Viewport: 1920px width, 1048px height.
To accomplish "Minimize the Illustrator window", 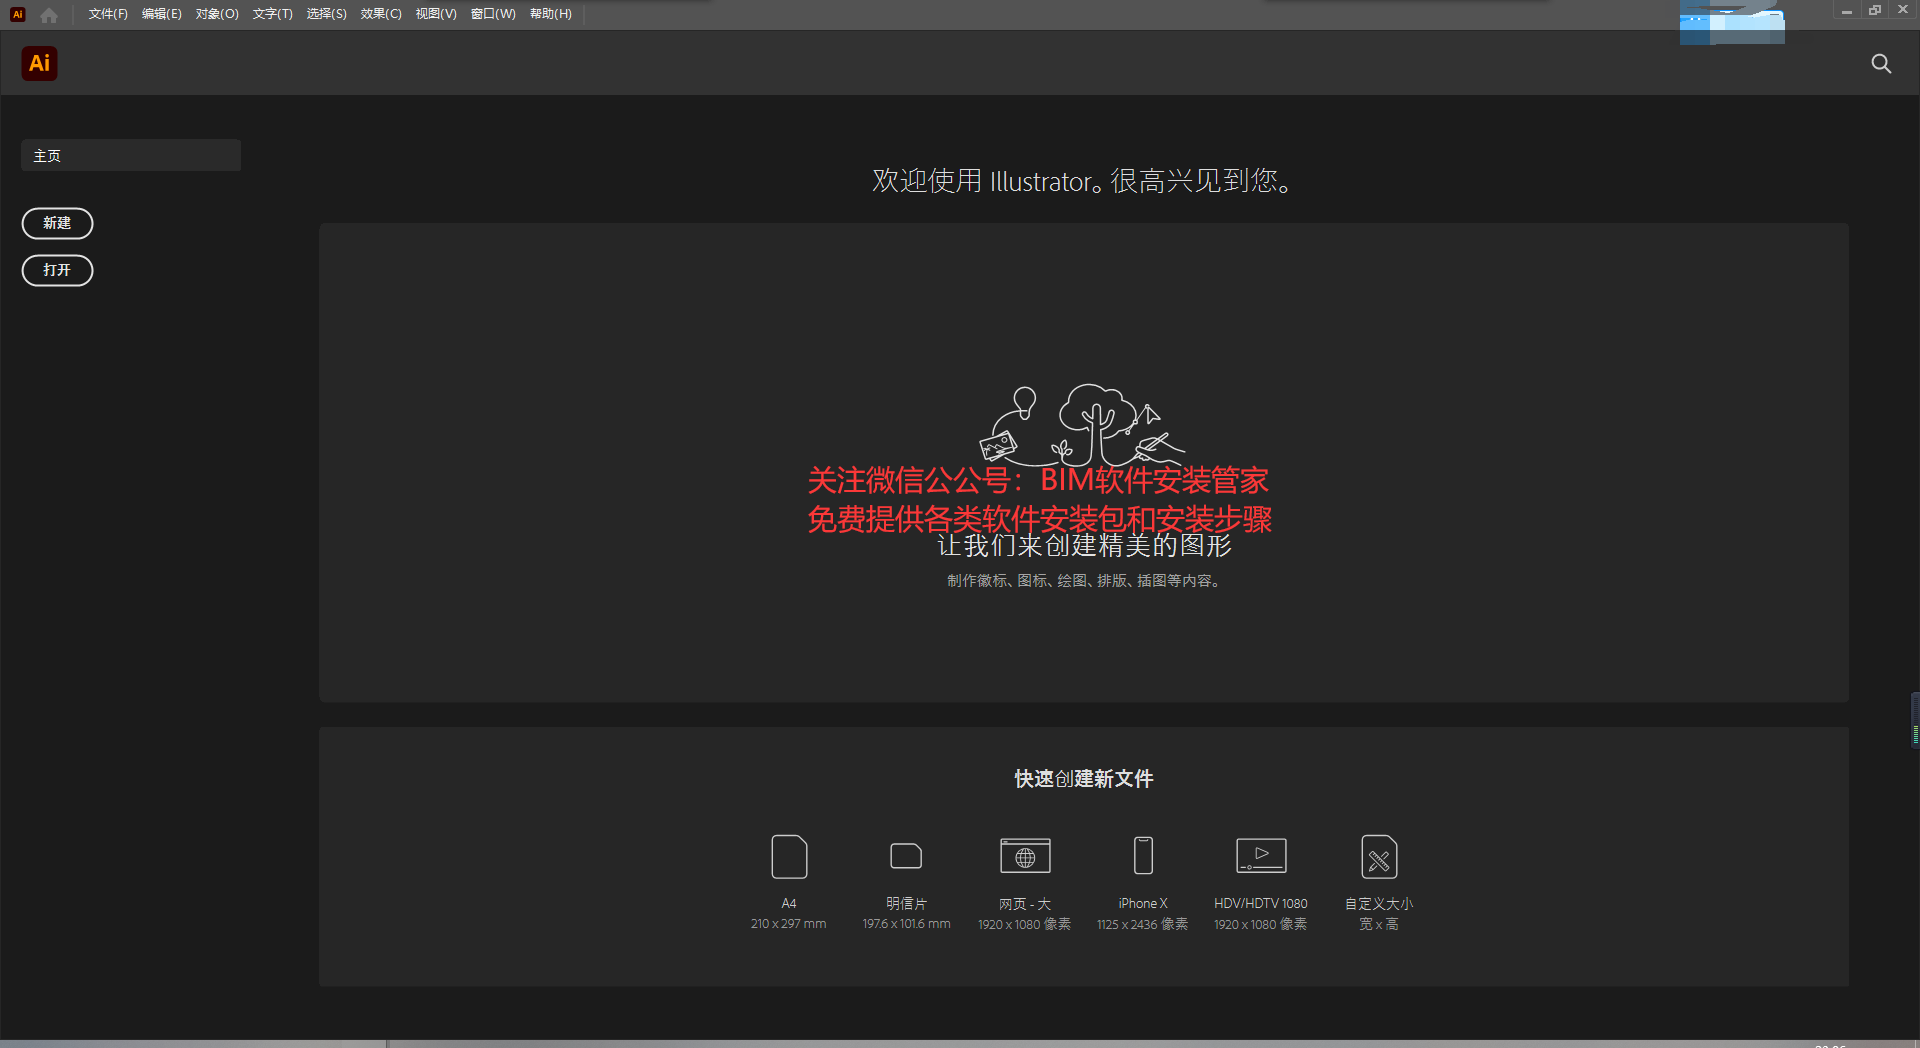I will point(1847,11).
